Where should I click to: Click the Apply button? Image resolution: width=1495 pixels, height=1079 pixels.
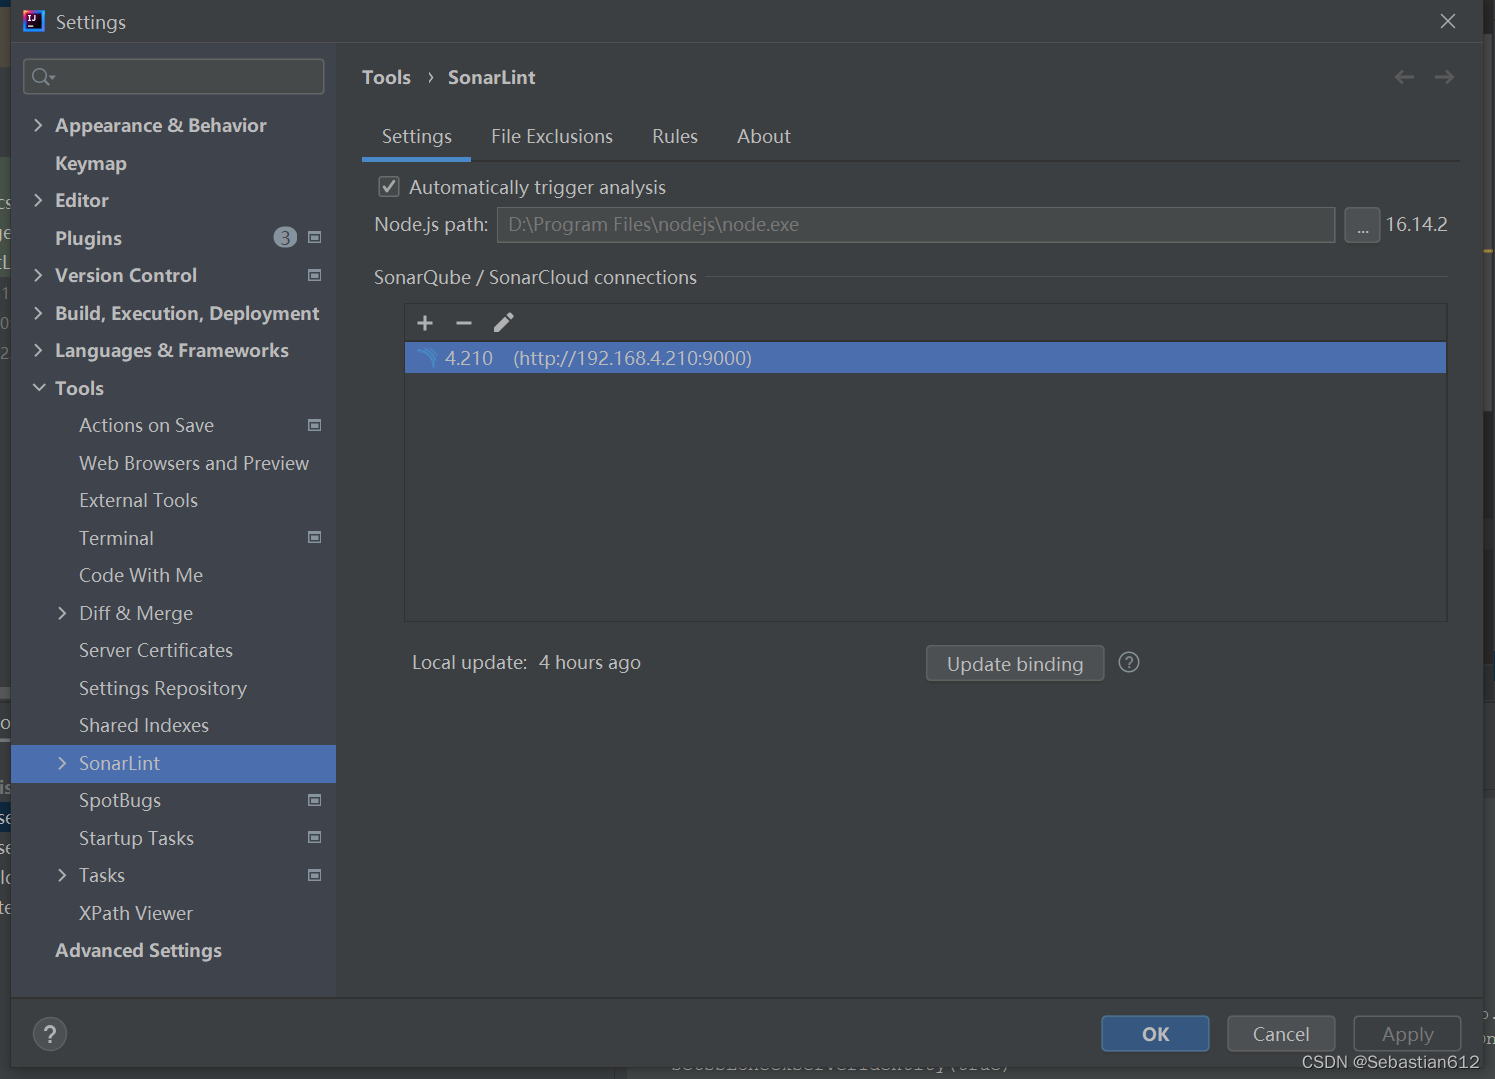coord(1407,1034)
